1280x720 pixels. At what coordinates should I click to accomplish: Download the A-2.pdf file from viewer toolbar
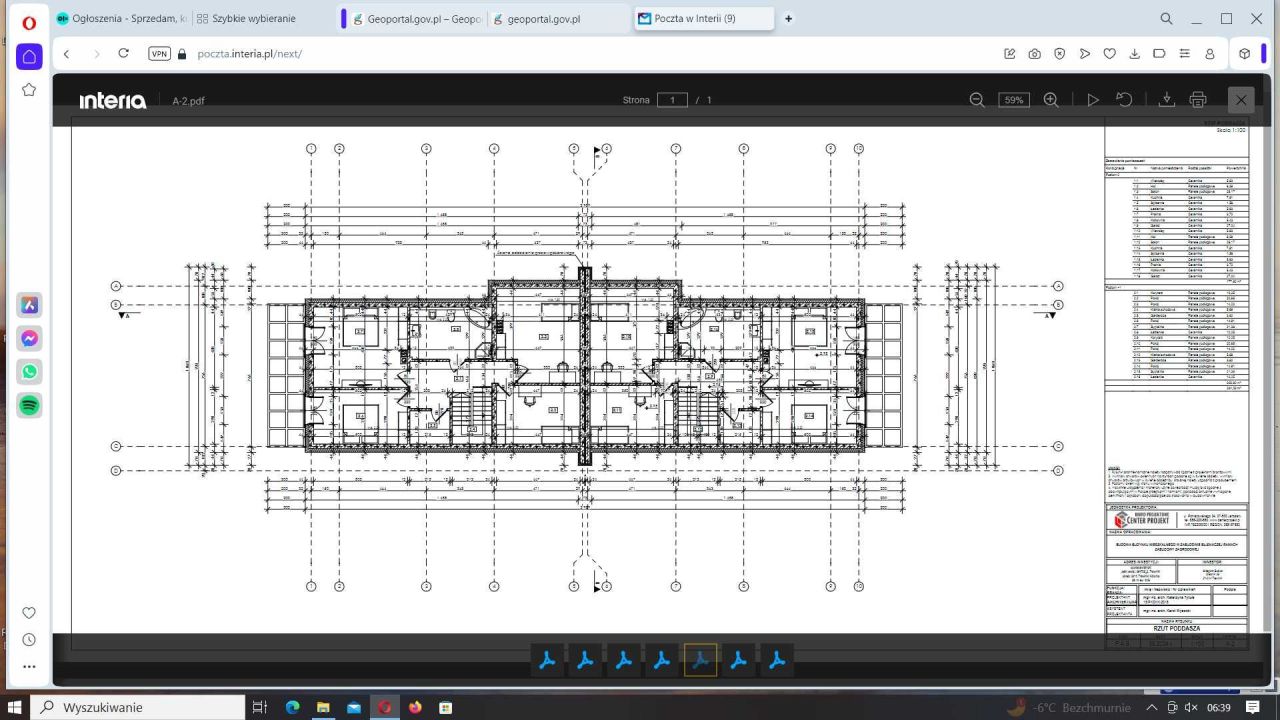point(1166,100)
